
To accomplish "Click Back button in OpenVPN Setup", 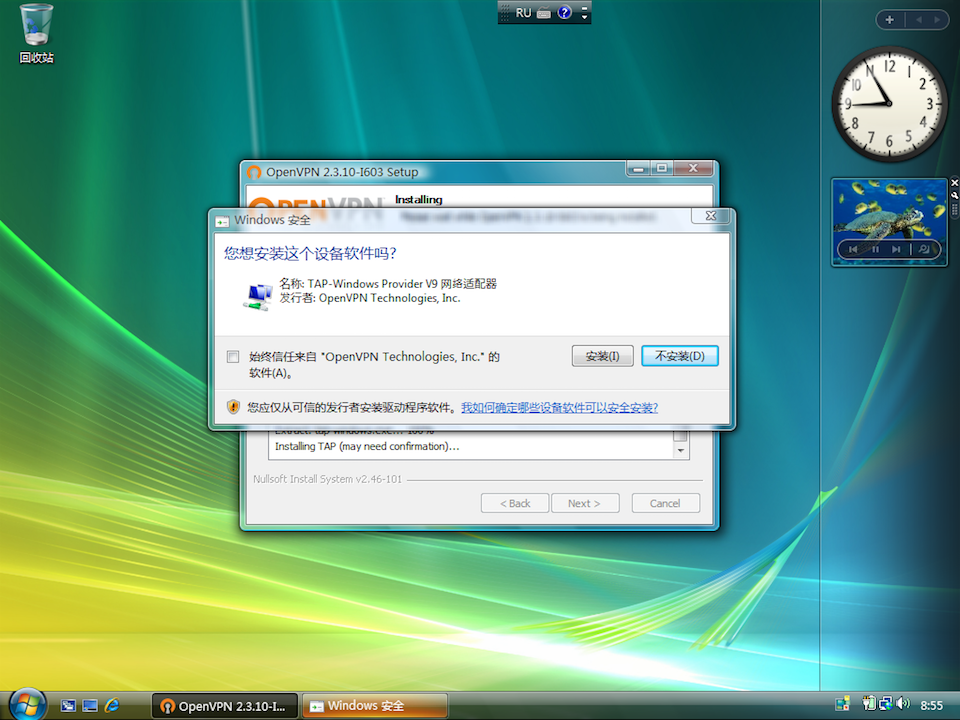I will pos(515,503).
